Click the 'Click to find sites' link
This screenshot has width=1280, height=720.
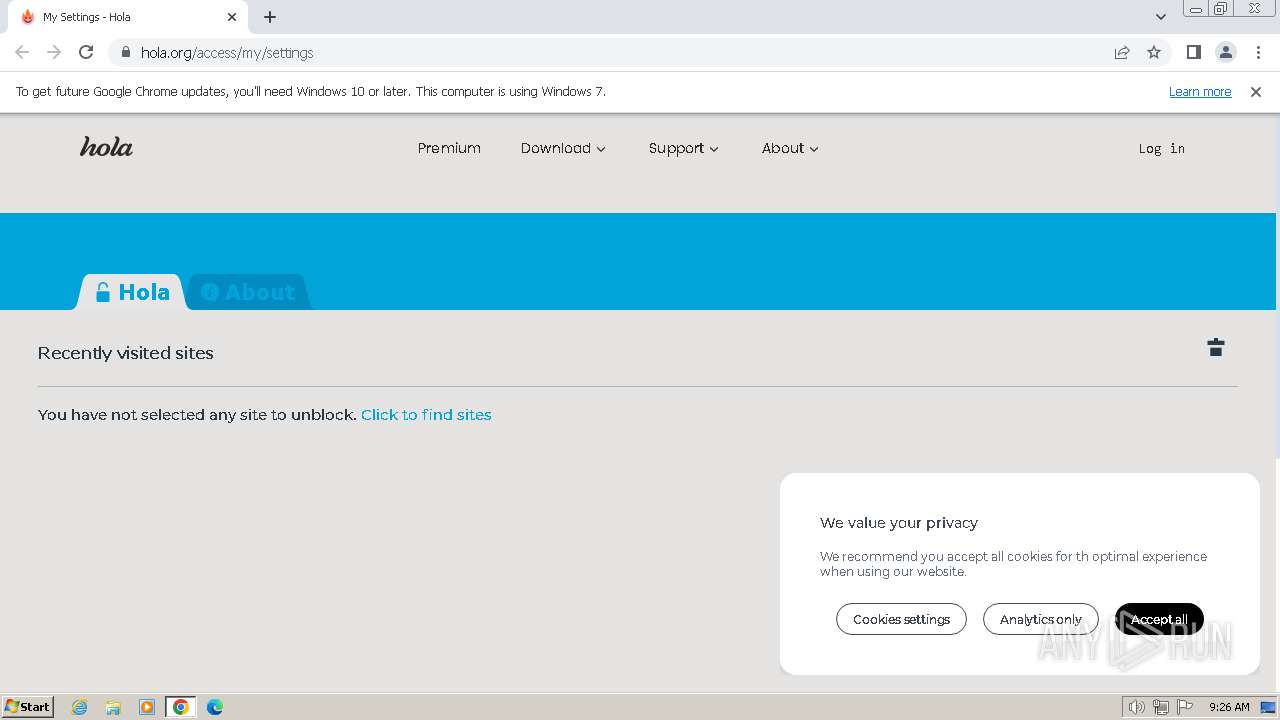(426, 414)
